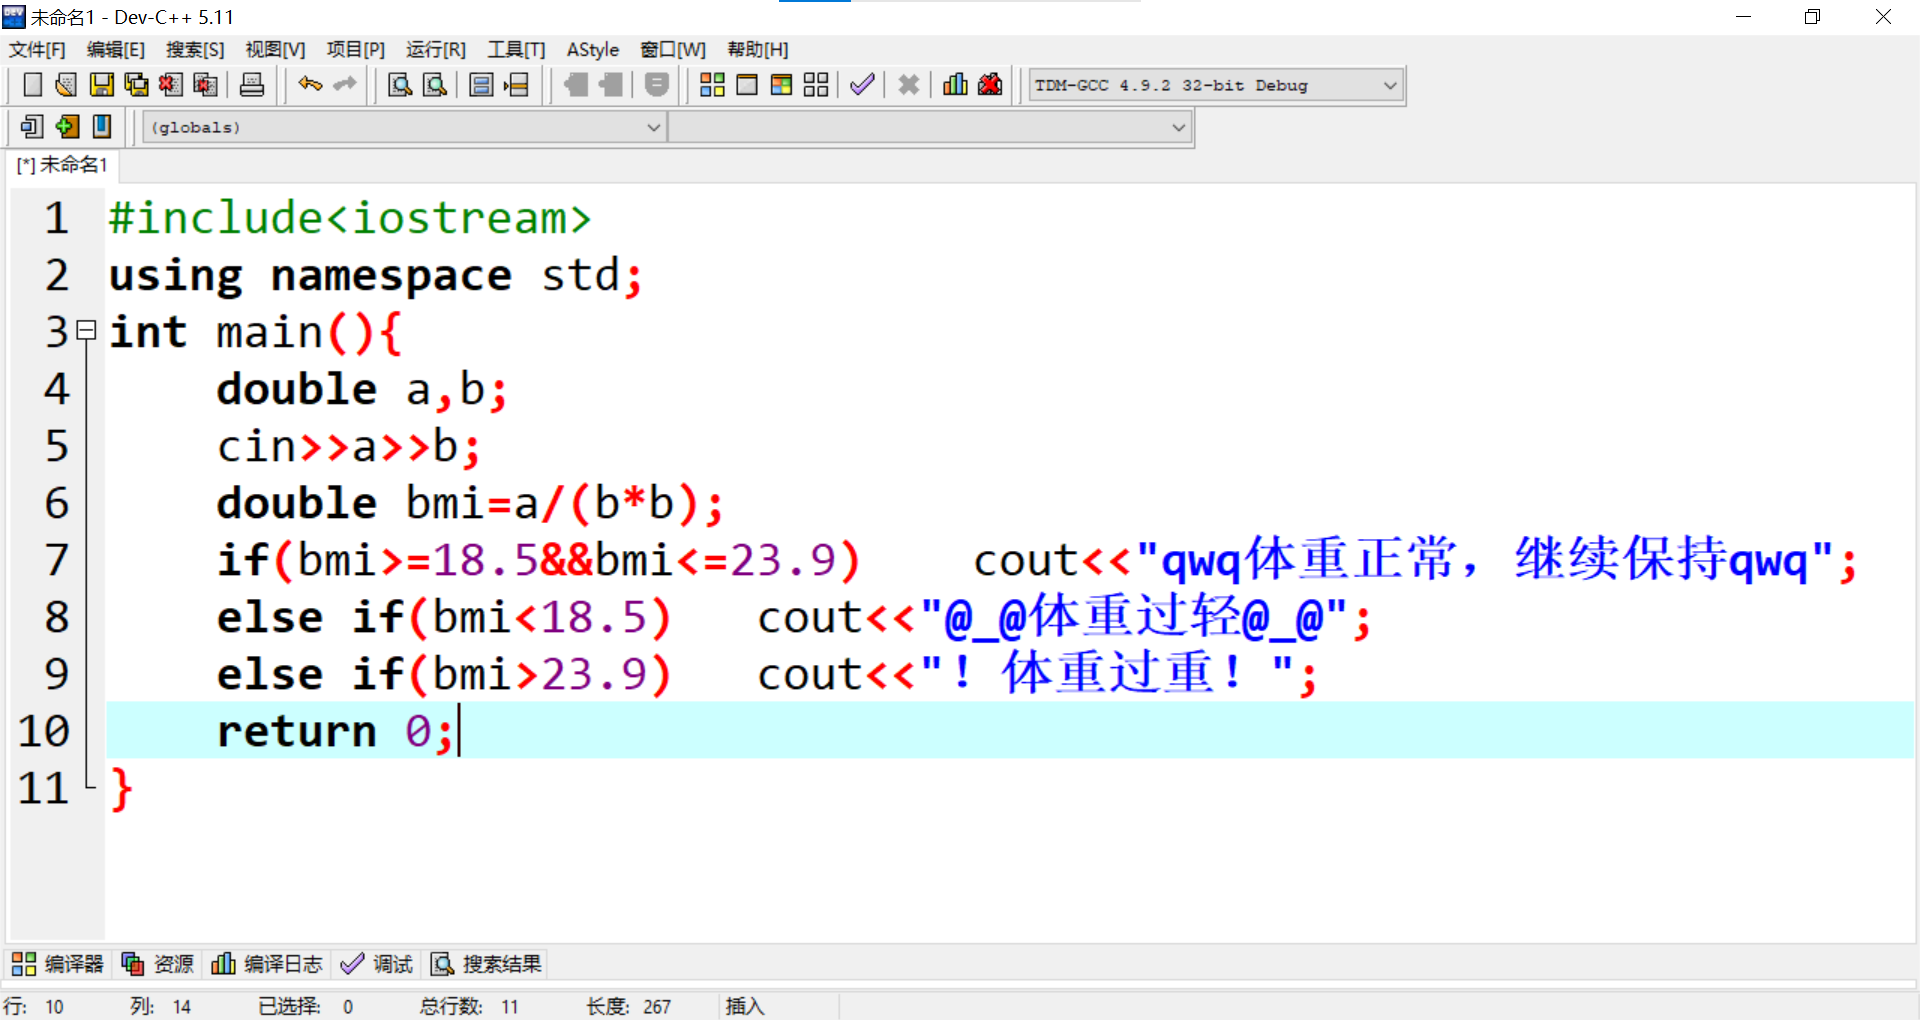Viewport: 1920px width, 1020px height.
Task: Click the 总行数 11 status entry
Action: coord(469,1006)
